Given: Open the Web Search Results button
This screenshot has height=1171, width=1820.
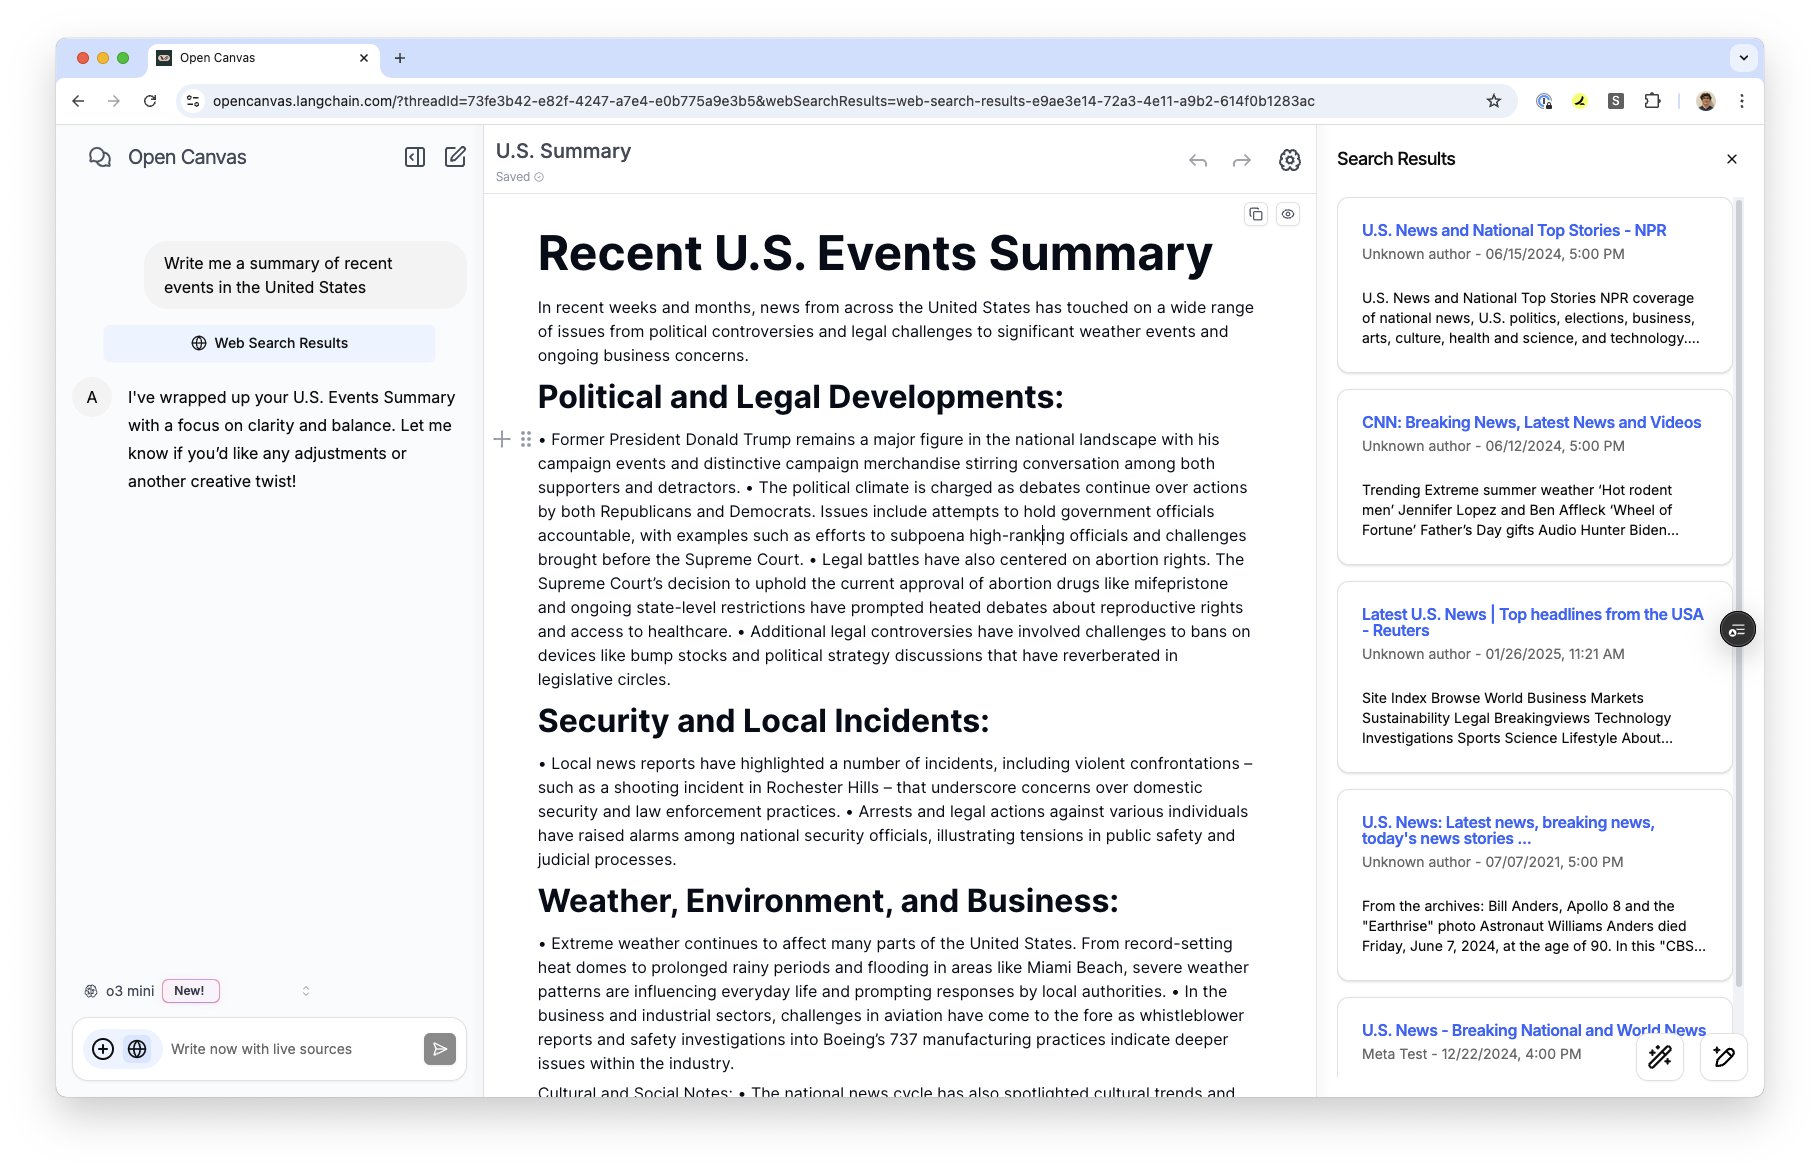Looking at the screenshot, I should point(269,343).
